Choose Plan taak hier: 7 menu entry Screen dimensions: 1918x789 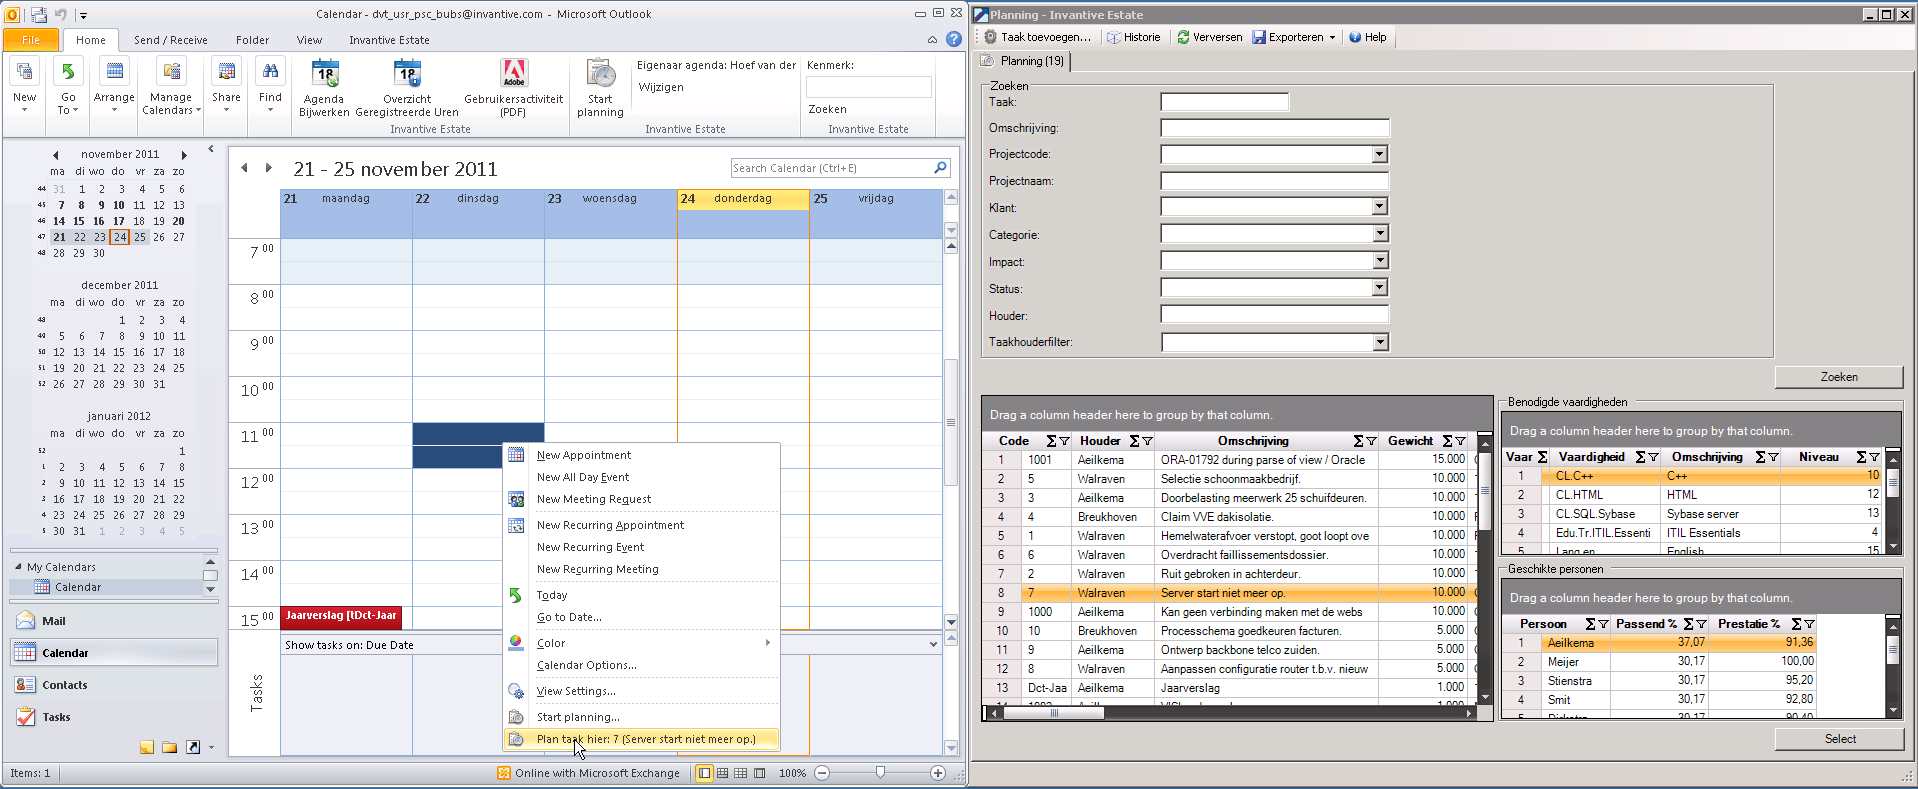click(642, 739)
